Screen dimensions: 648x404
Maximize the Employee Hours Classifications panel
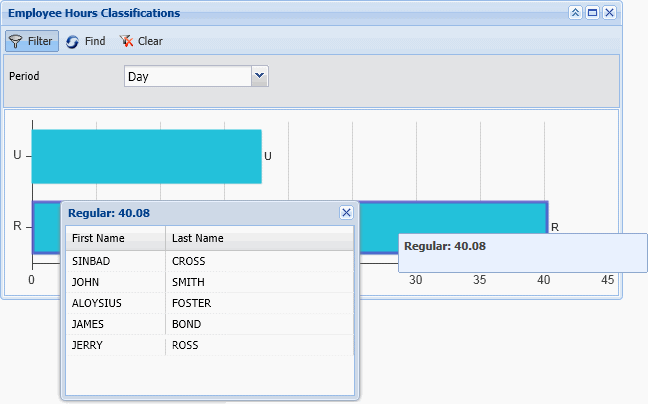pos(592,13)
